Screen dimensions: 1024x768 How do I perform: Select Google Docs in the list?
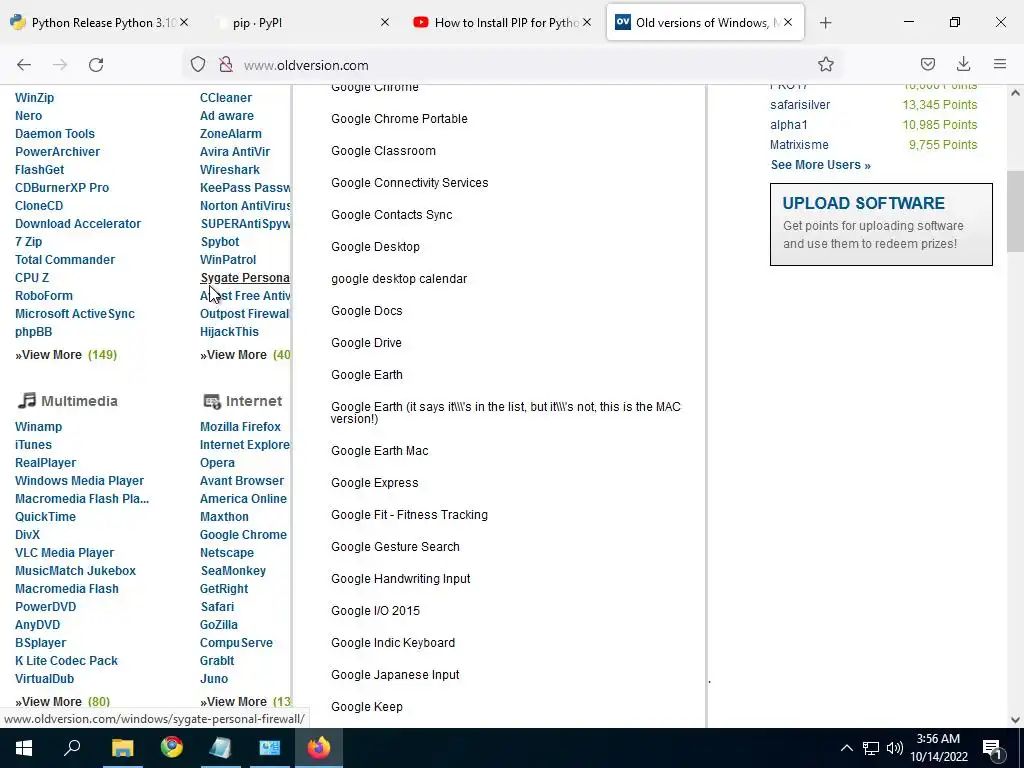pyautogui.click(x=366, y=311)
